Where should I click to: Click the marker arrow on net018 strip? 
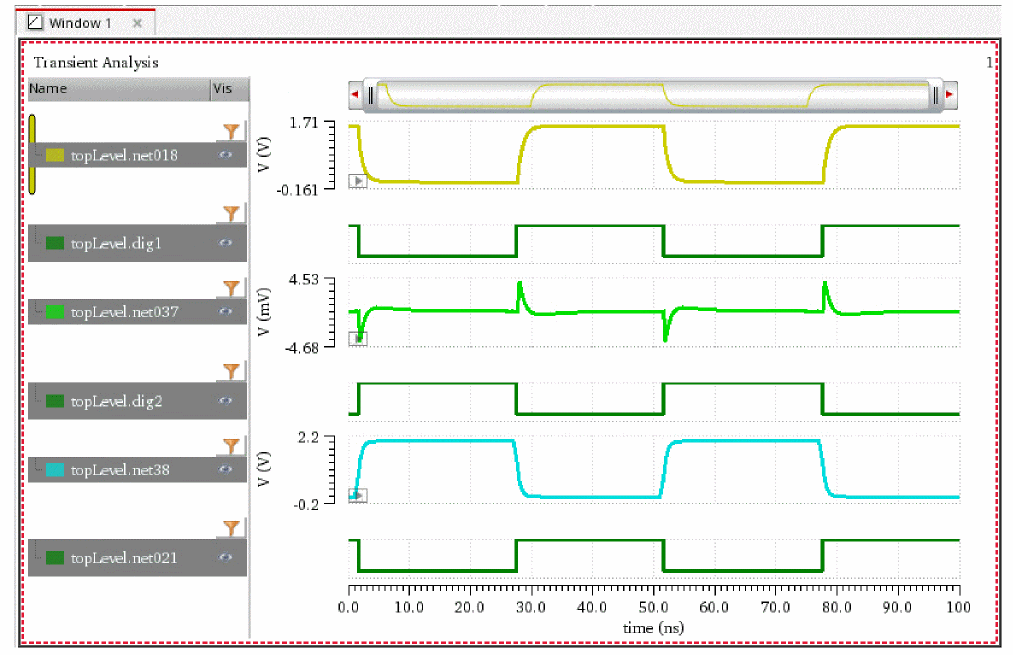pos(358,182)
